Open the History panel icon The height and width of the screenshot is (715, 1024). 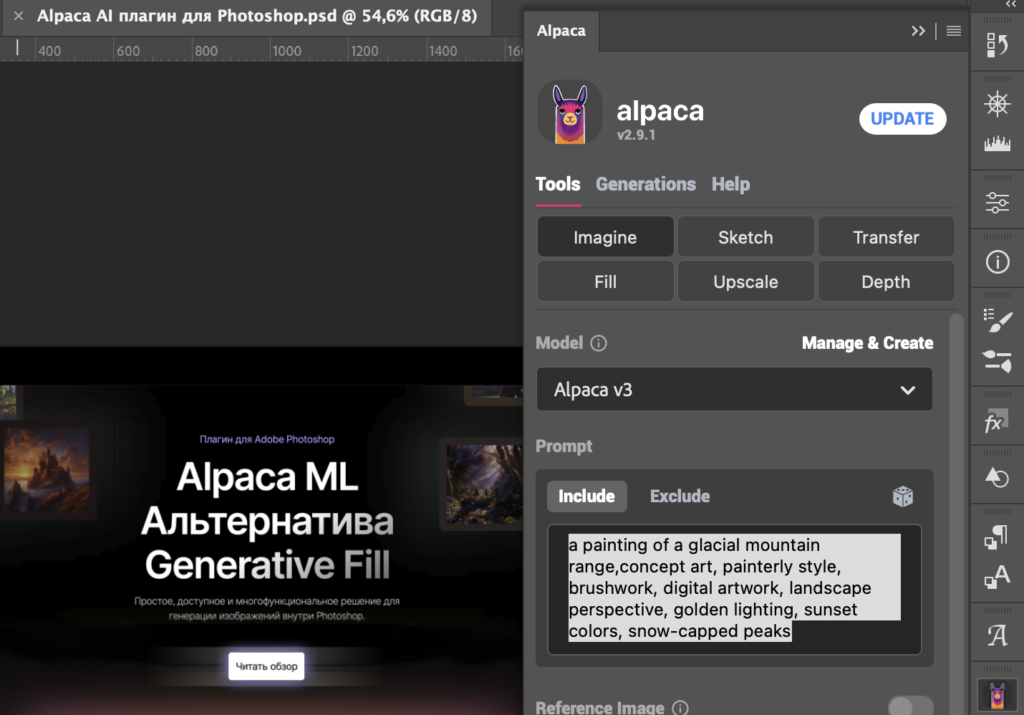997,45
